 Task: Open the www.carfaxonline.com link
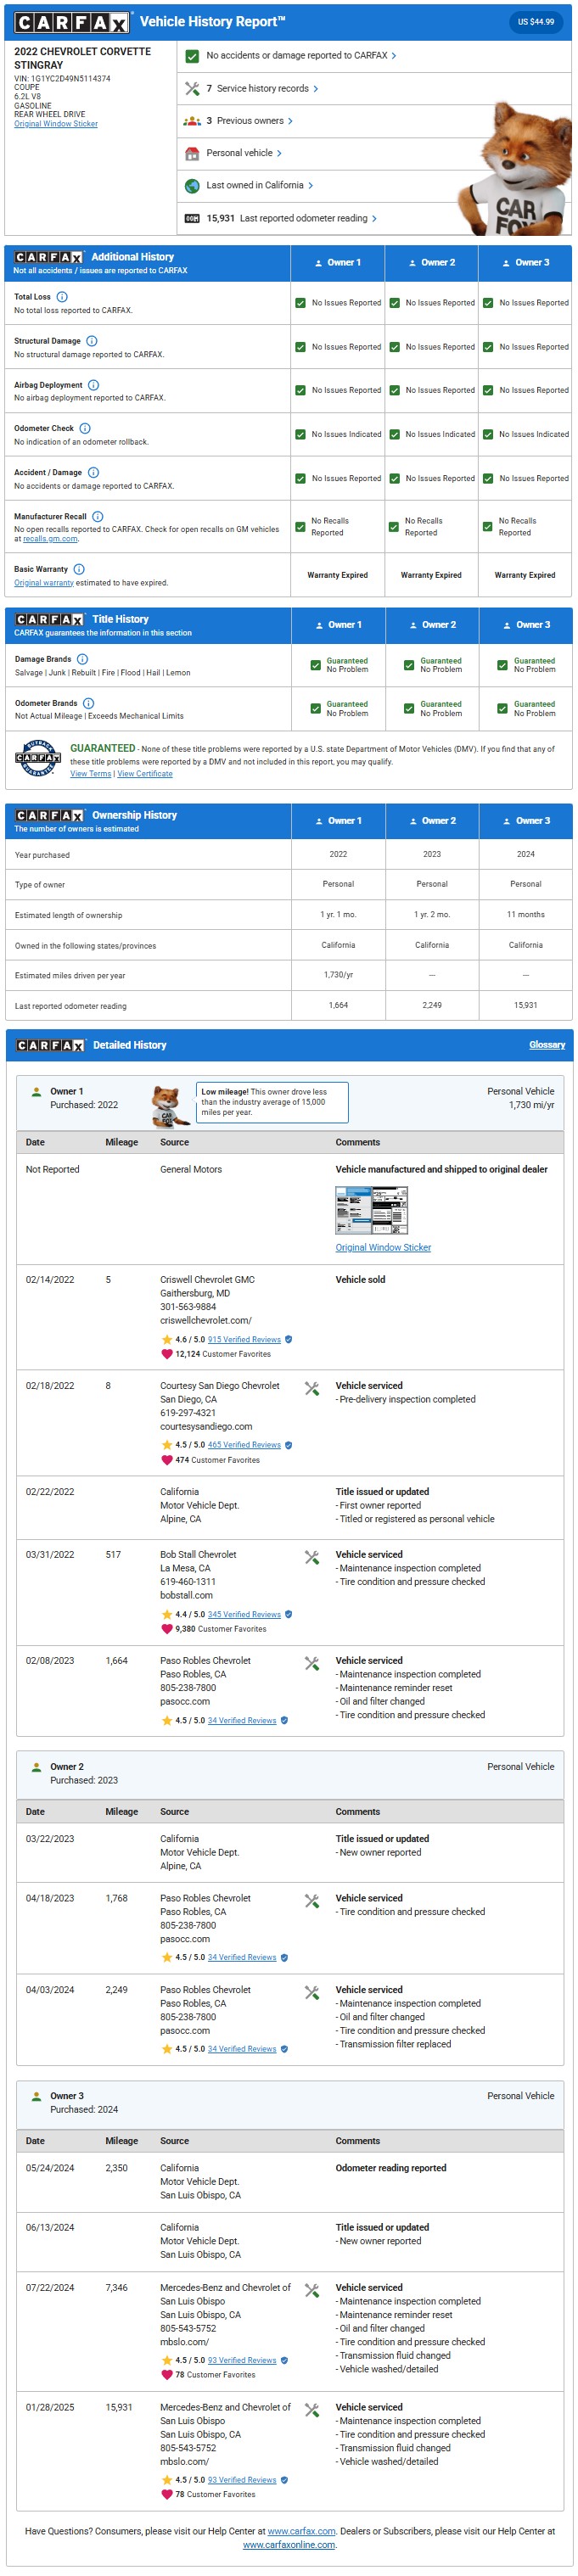(289, 2546)
